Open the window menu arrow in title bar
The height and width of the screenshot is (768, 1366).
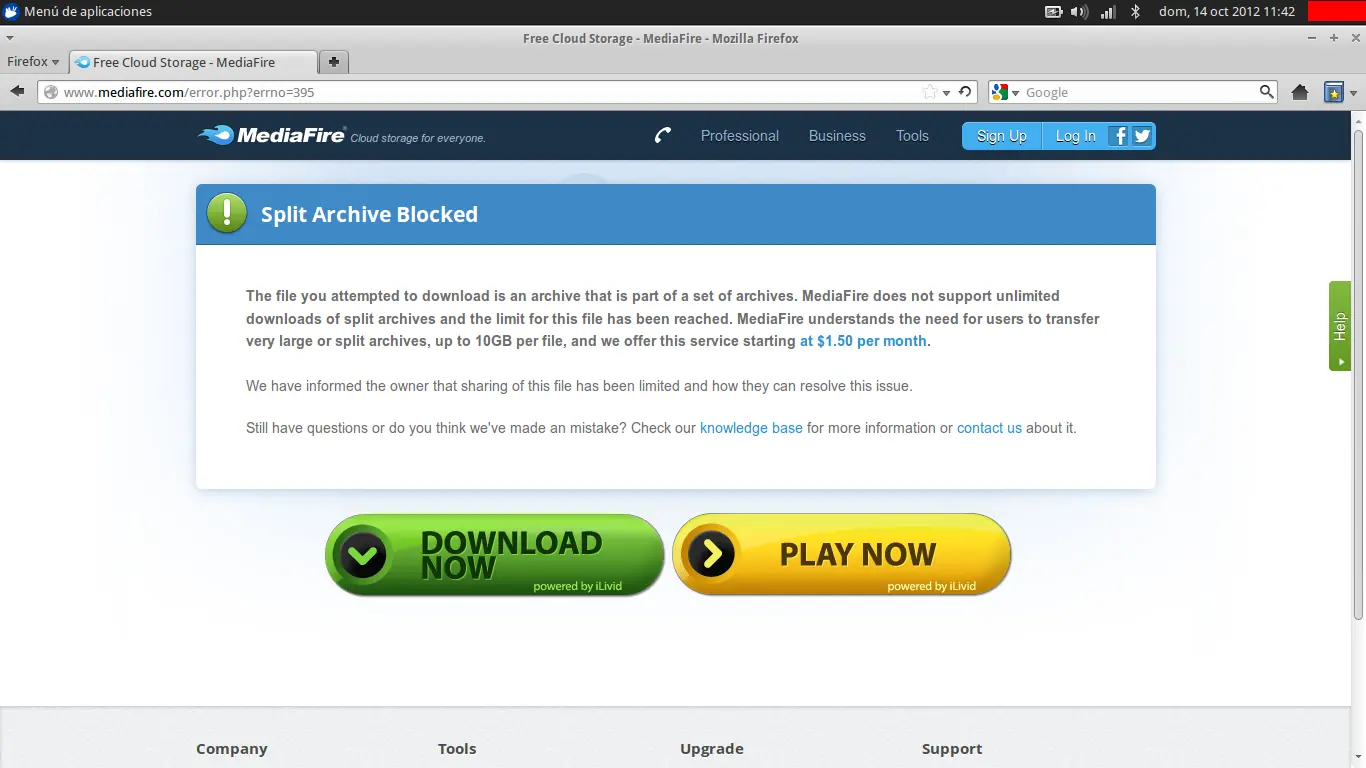10,38
